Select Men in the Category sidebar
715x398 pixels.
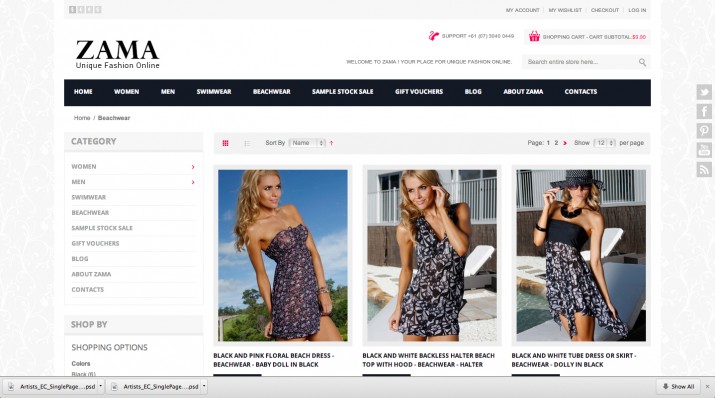(78, 182)
